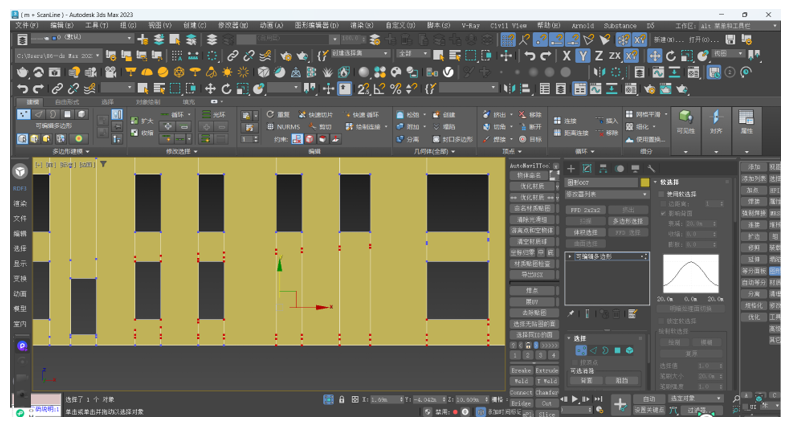
Task: Open the Civil View menu
Action: pos(508,26)
